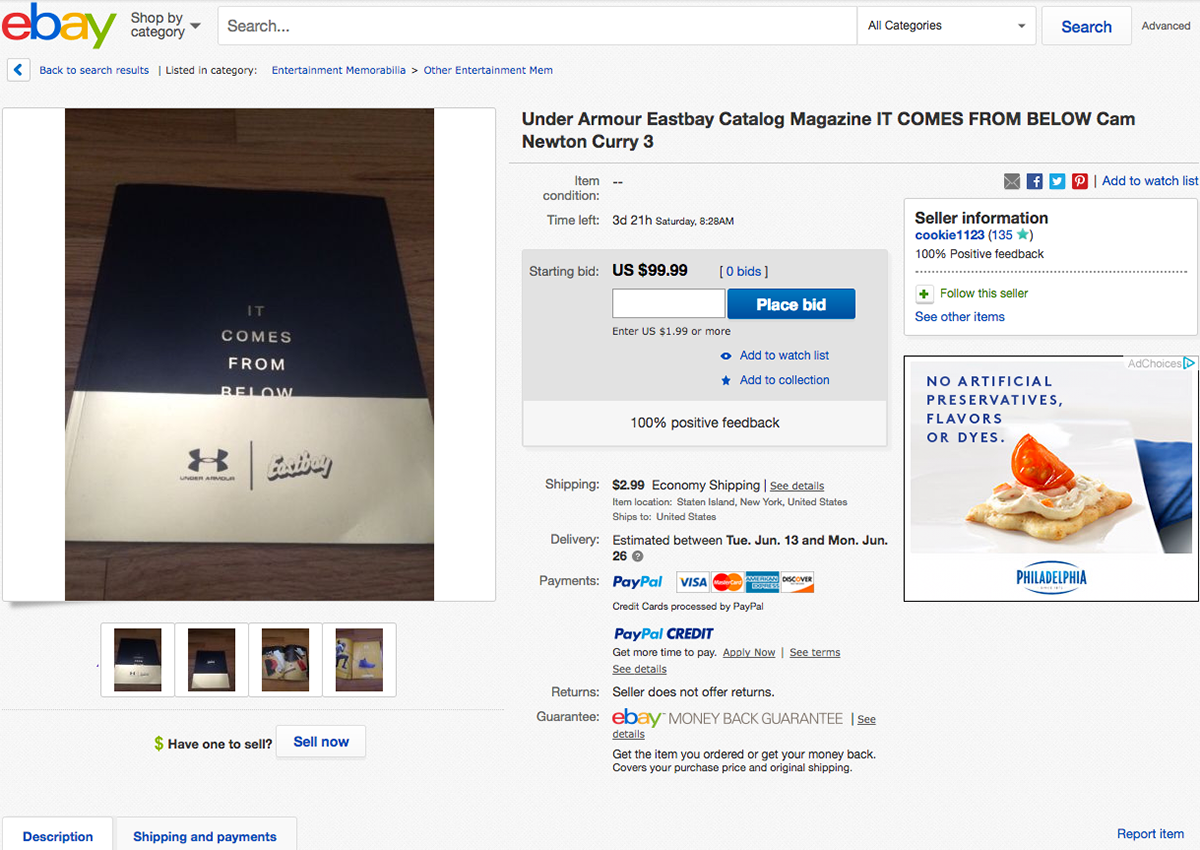Screen dimensions: 1200x850
Task: Select the fourth thumbnail photo
Action: pyautogui.click(x=359, y=660)
